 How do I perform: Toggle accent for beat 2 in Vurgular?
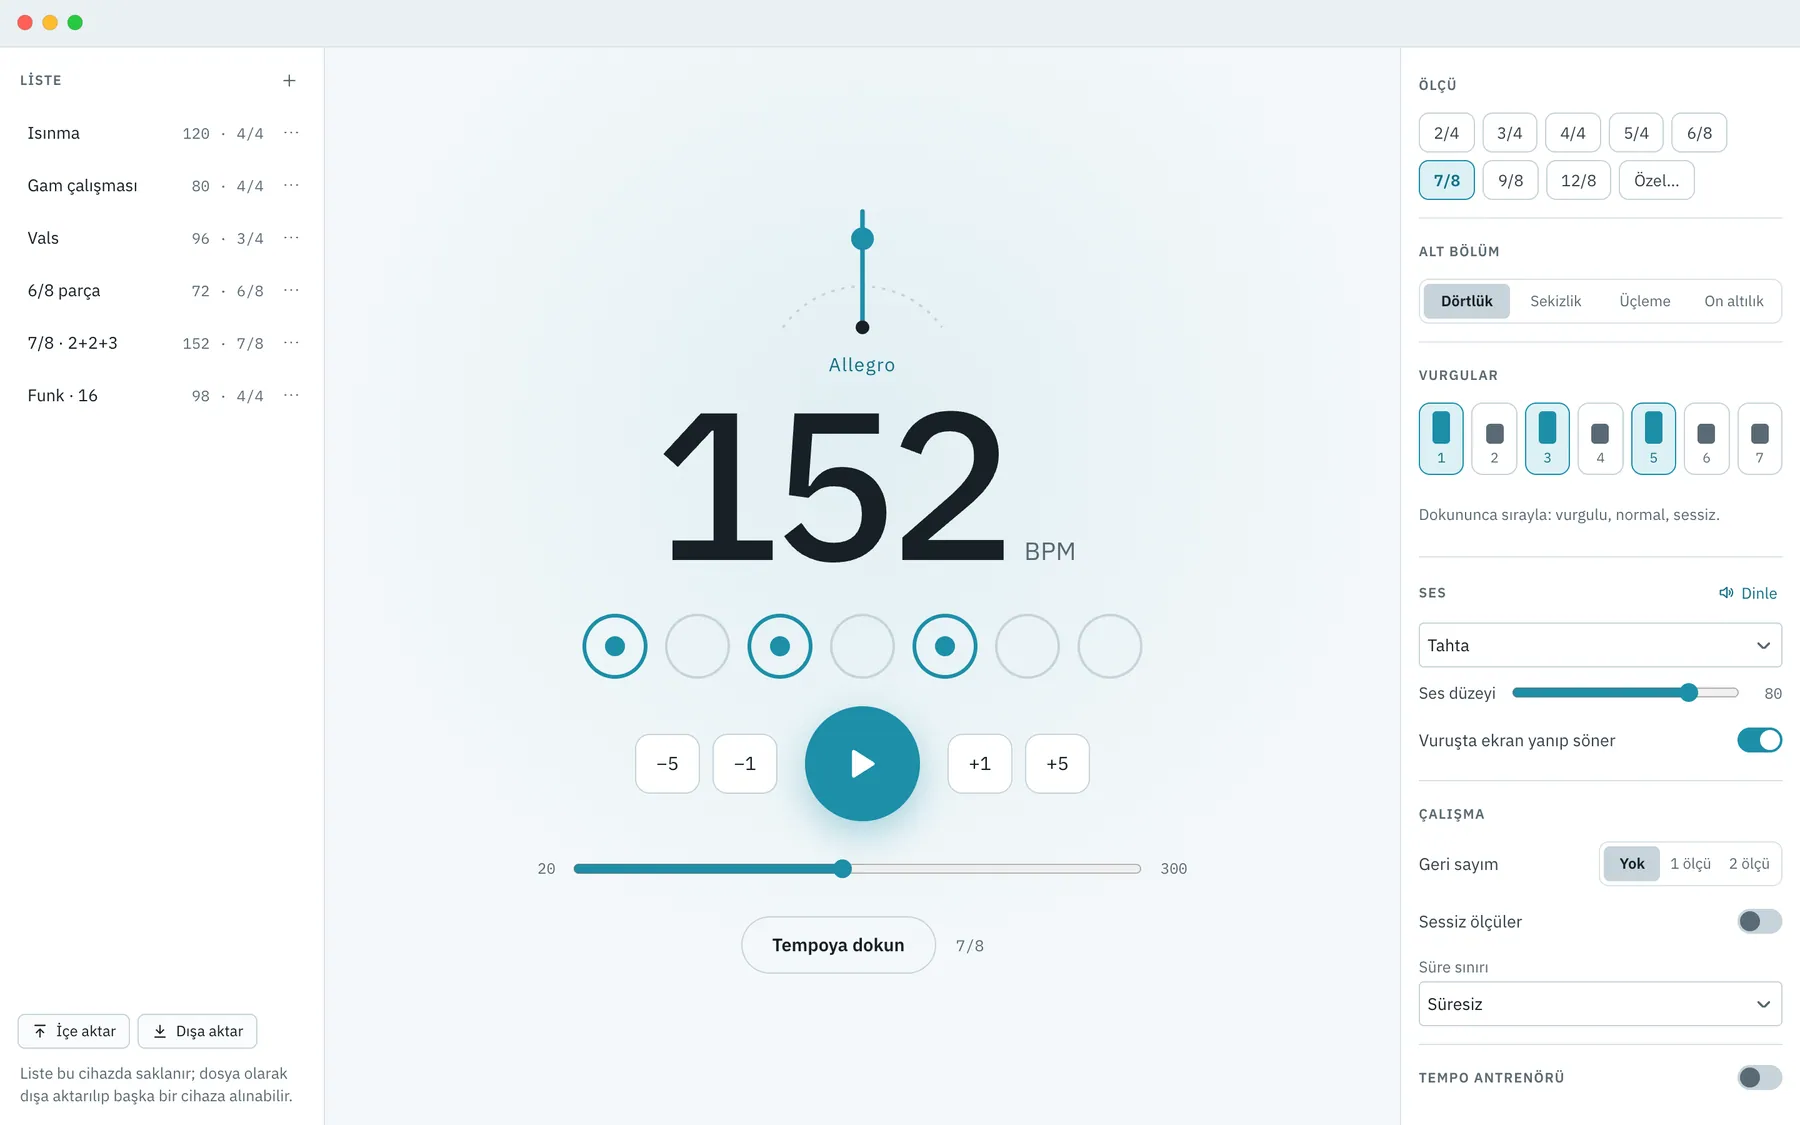point(1494,438)
